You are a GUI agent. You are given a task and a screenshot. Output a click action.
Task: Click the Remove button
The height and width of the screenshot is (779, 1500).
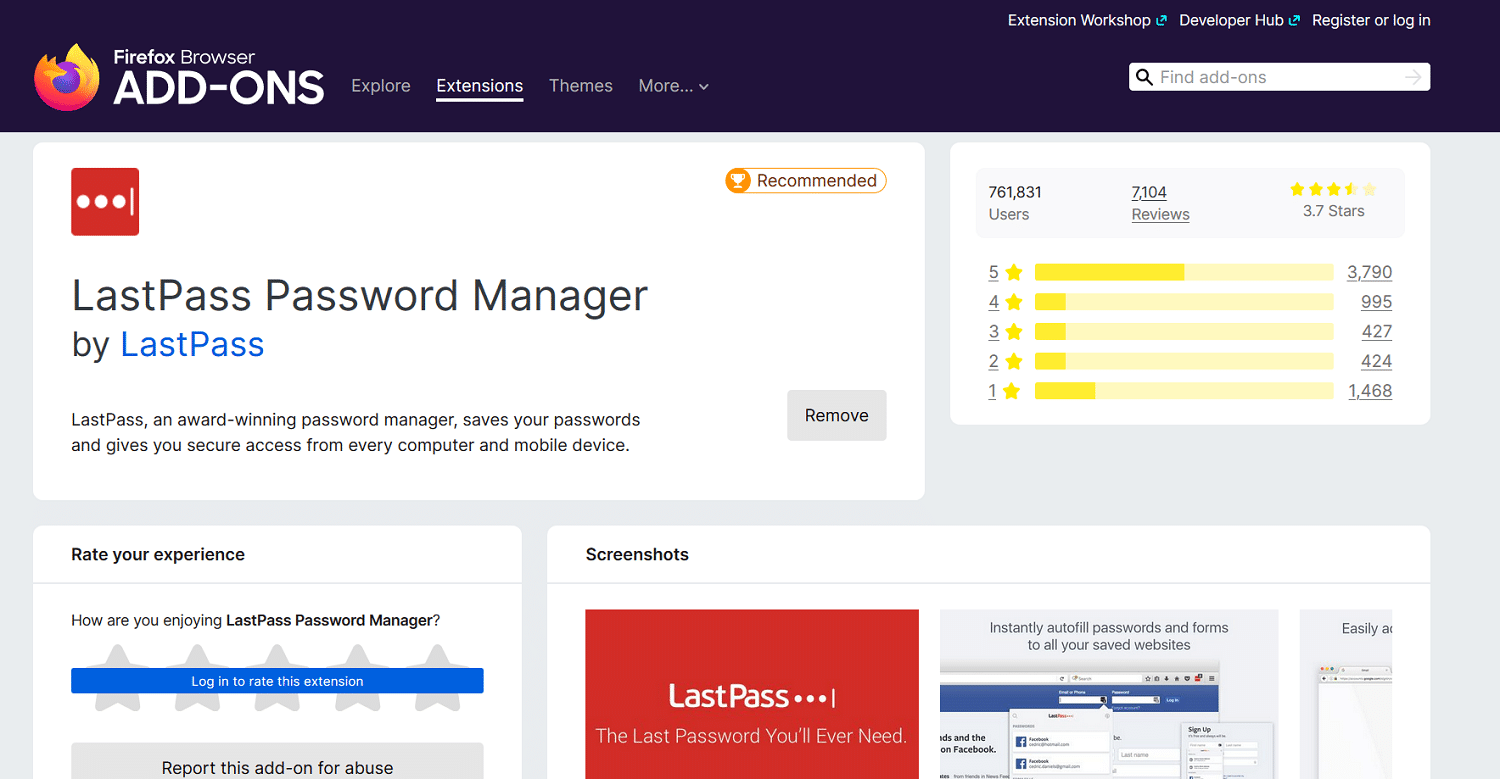tap(836, 415)
